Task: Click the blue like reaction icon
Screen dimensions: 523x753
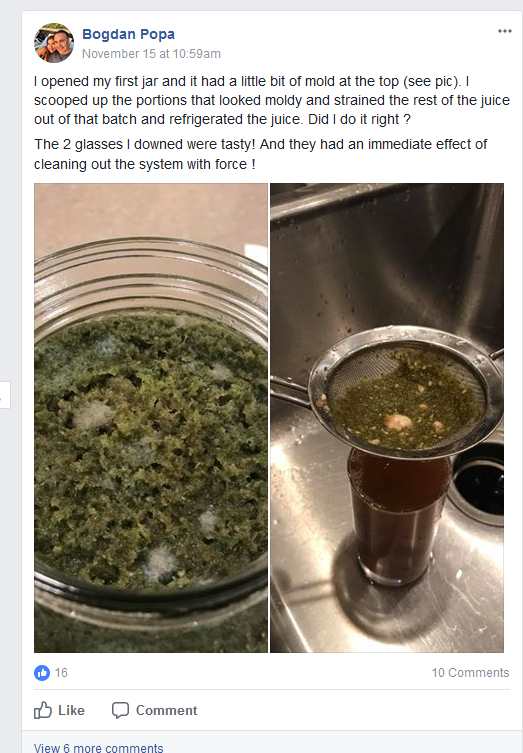Action: pyautogui.click(x=42, y=673)
